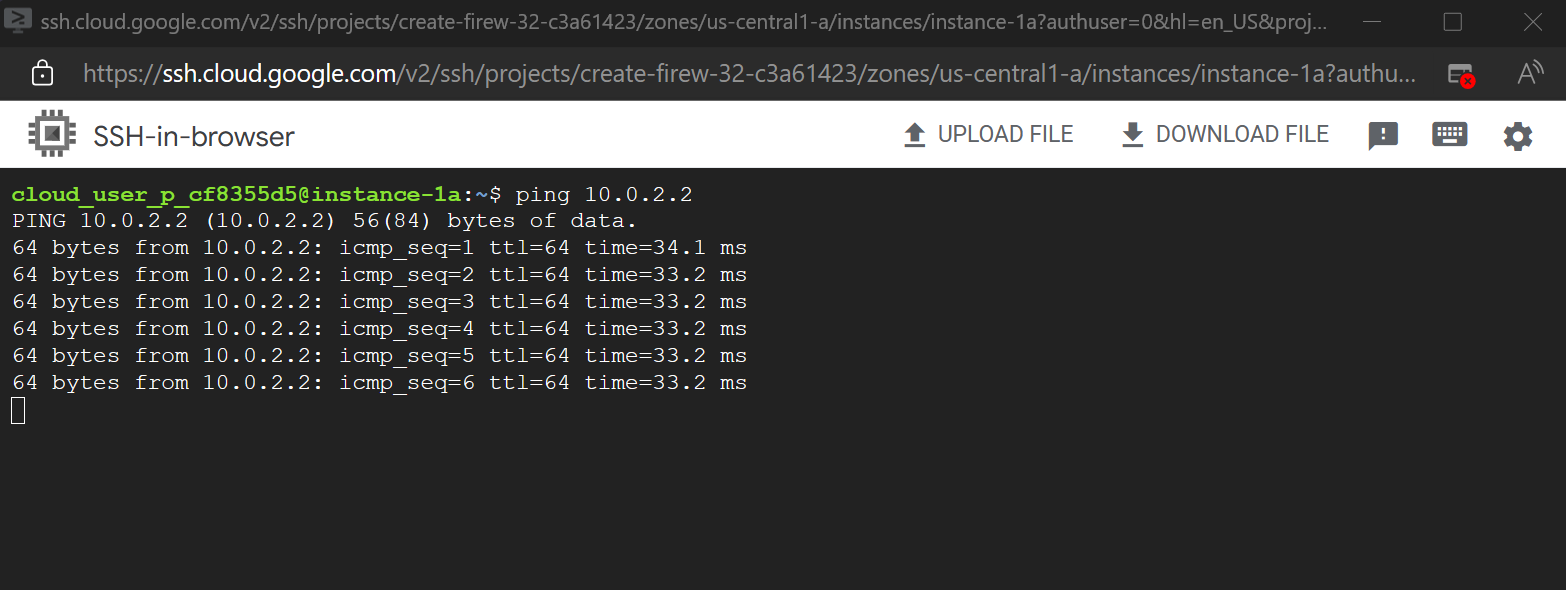View site security via the lock icon

tap(42, 73)
